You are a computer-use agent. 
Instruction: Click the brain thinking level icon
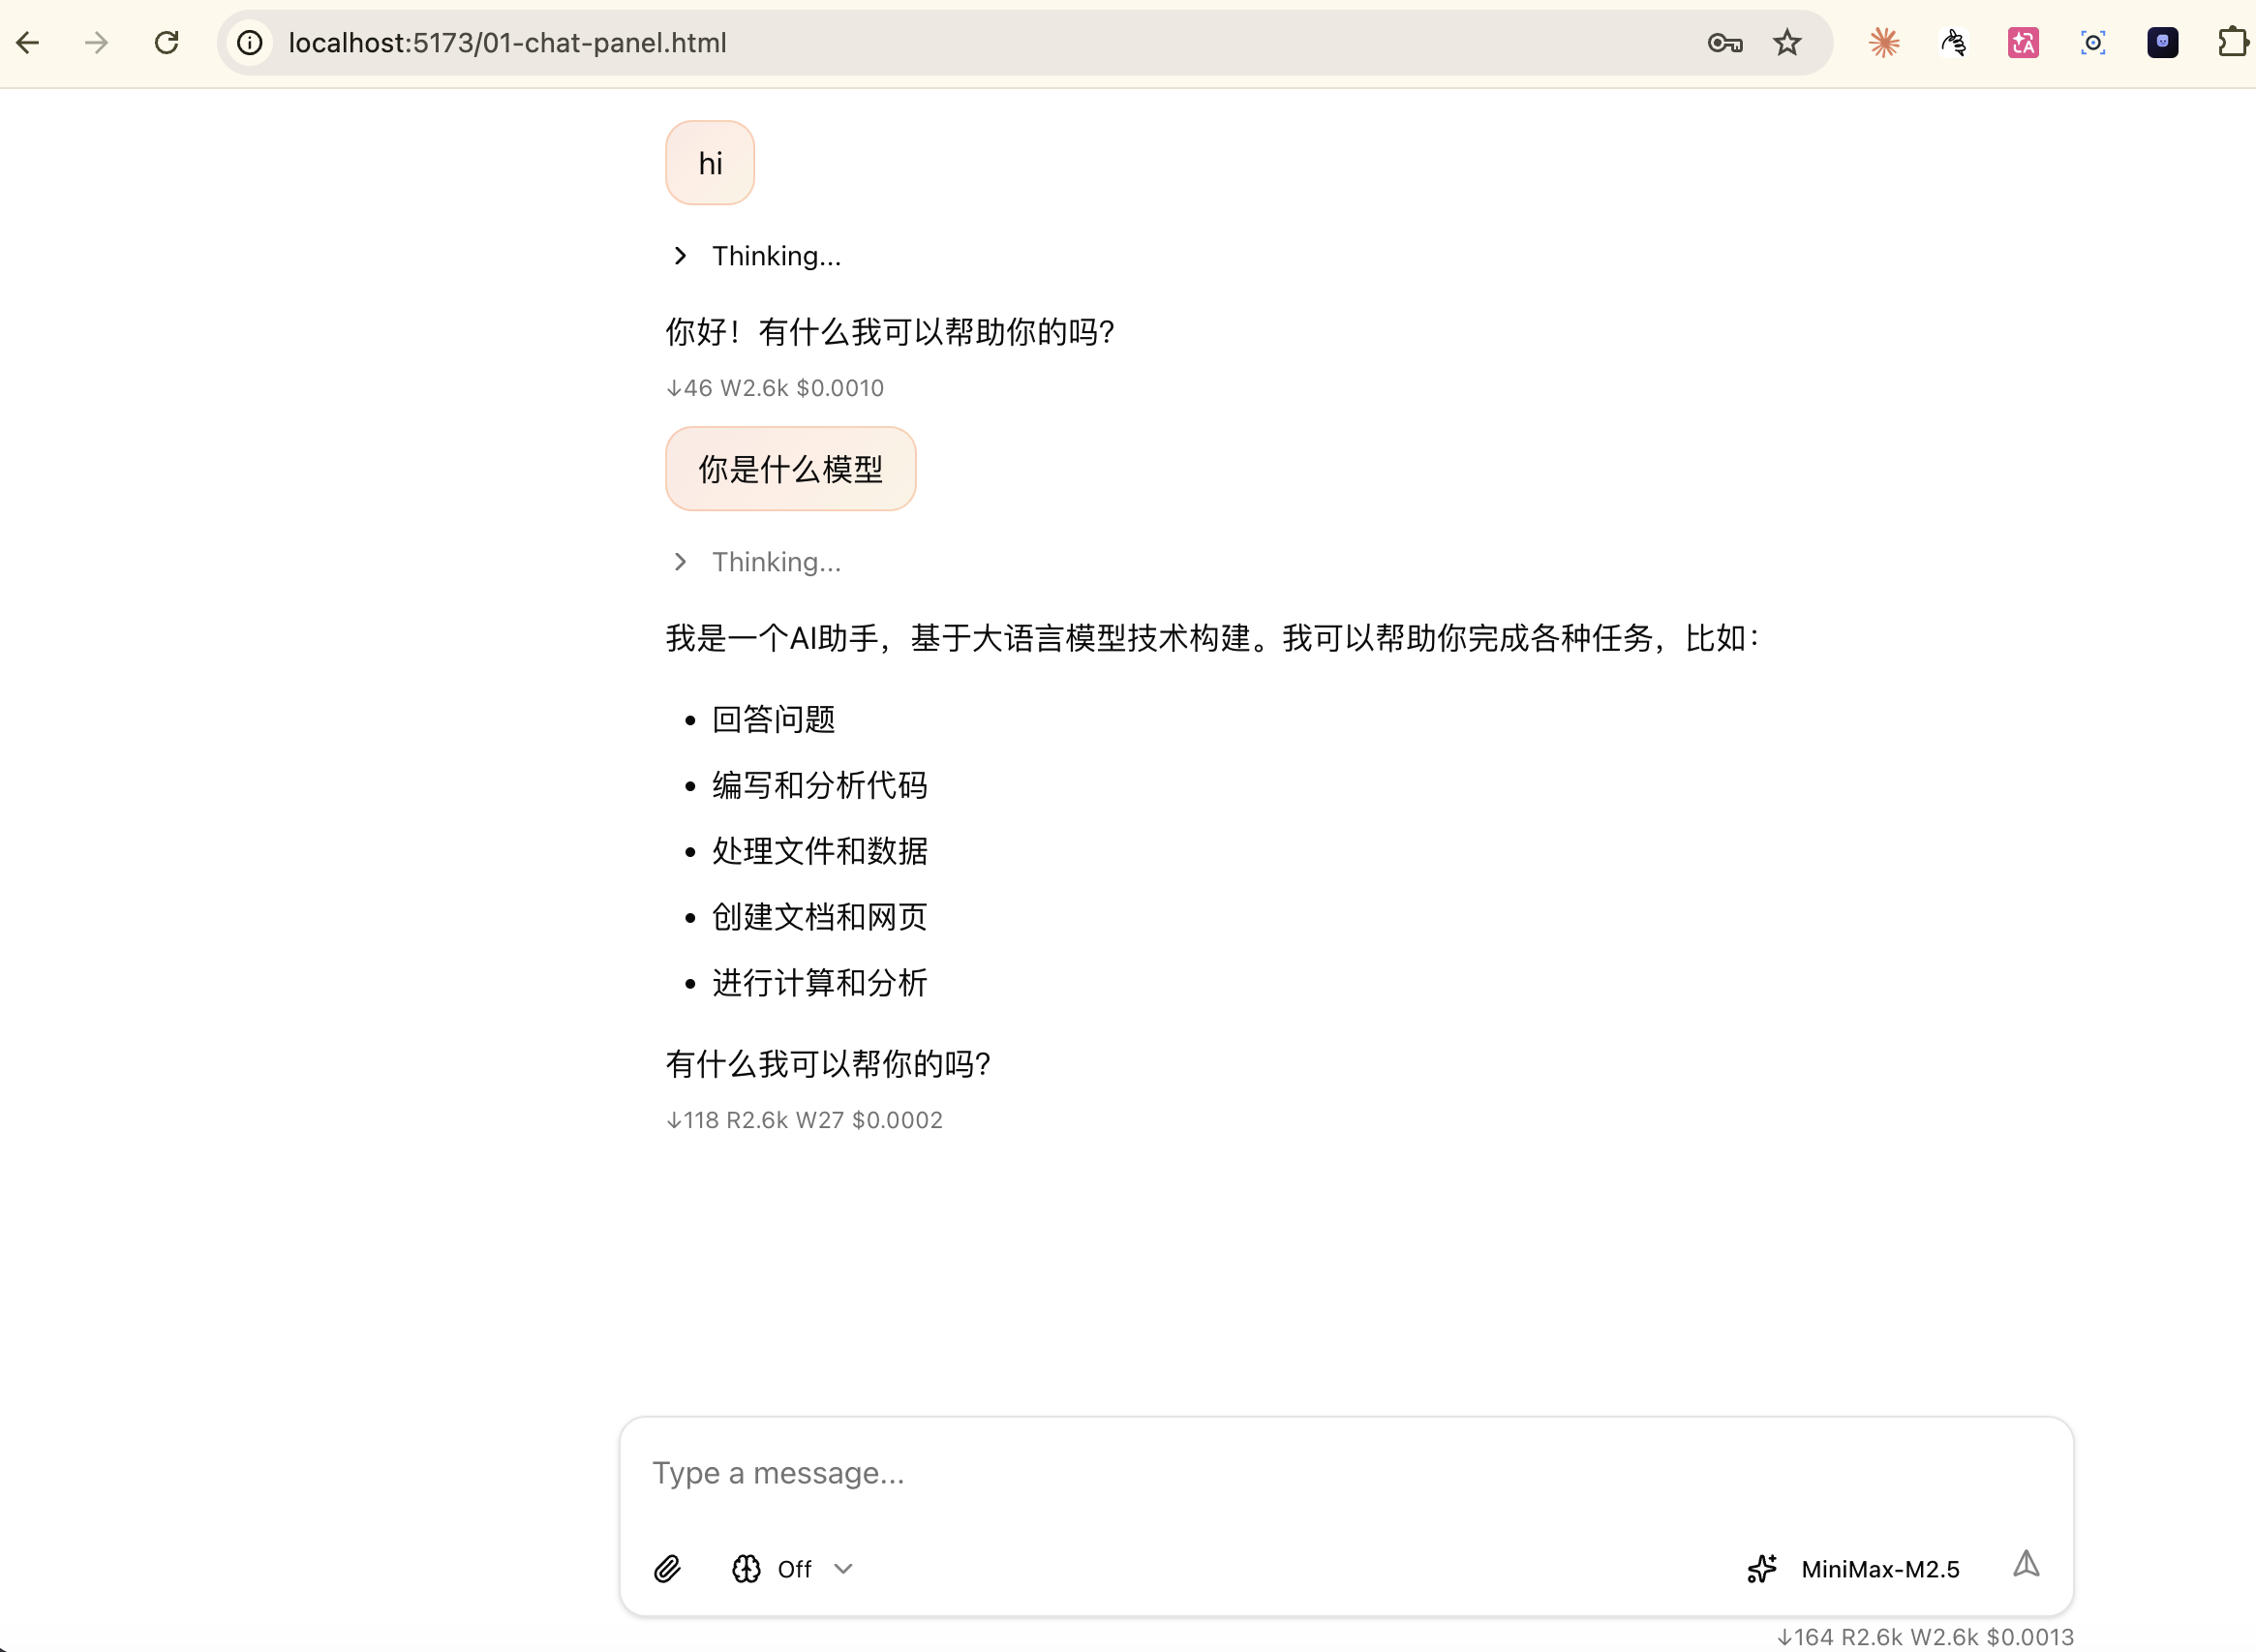tap(746, 1569)
